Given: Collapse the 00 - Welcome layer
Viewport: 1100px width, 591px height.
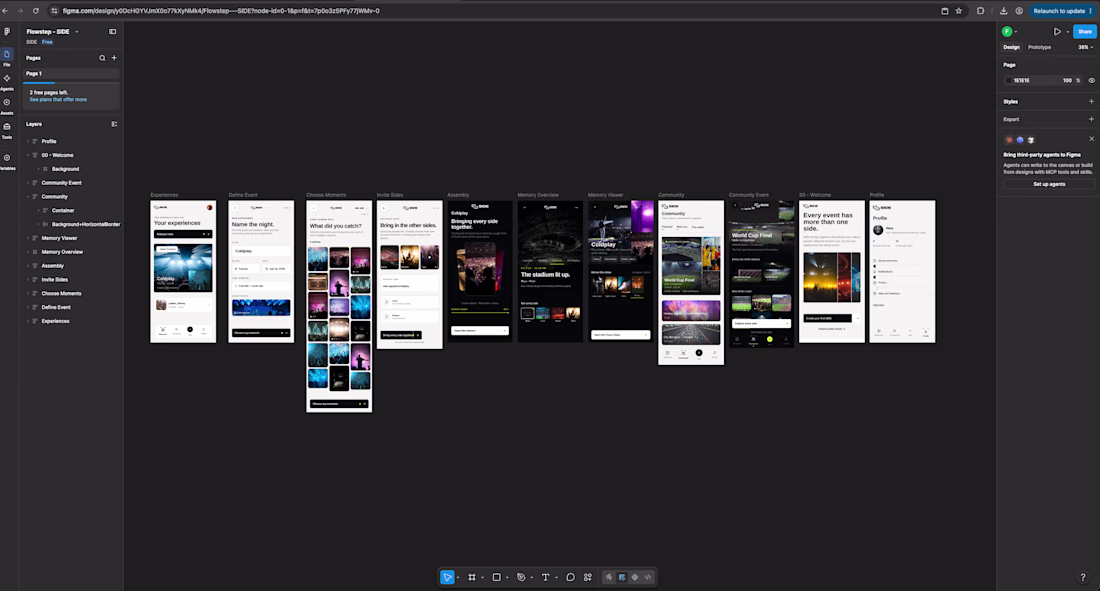Looking at the screenshot, I should tap(28, 155).
